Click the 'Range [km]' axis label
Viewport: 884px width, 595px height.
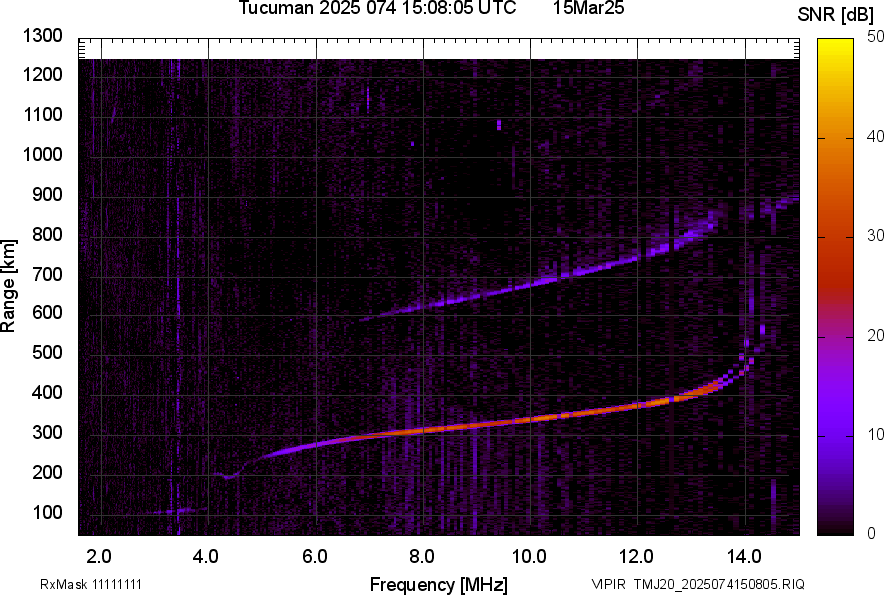click(8, 286)
